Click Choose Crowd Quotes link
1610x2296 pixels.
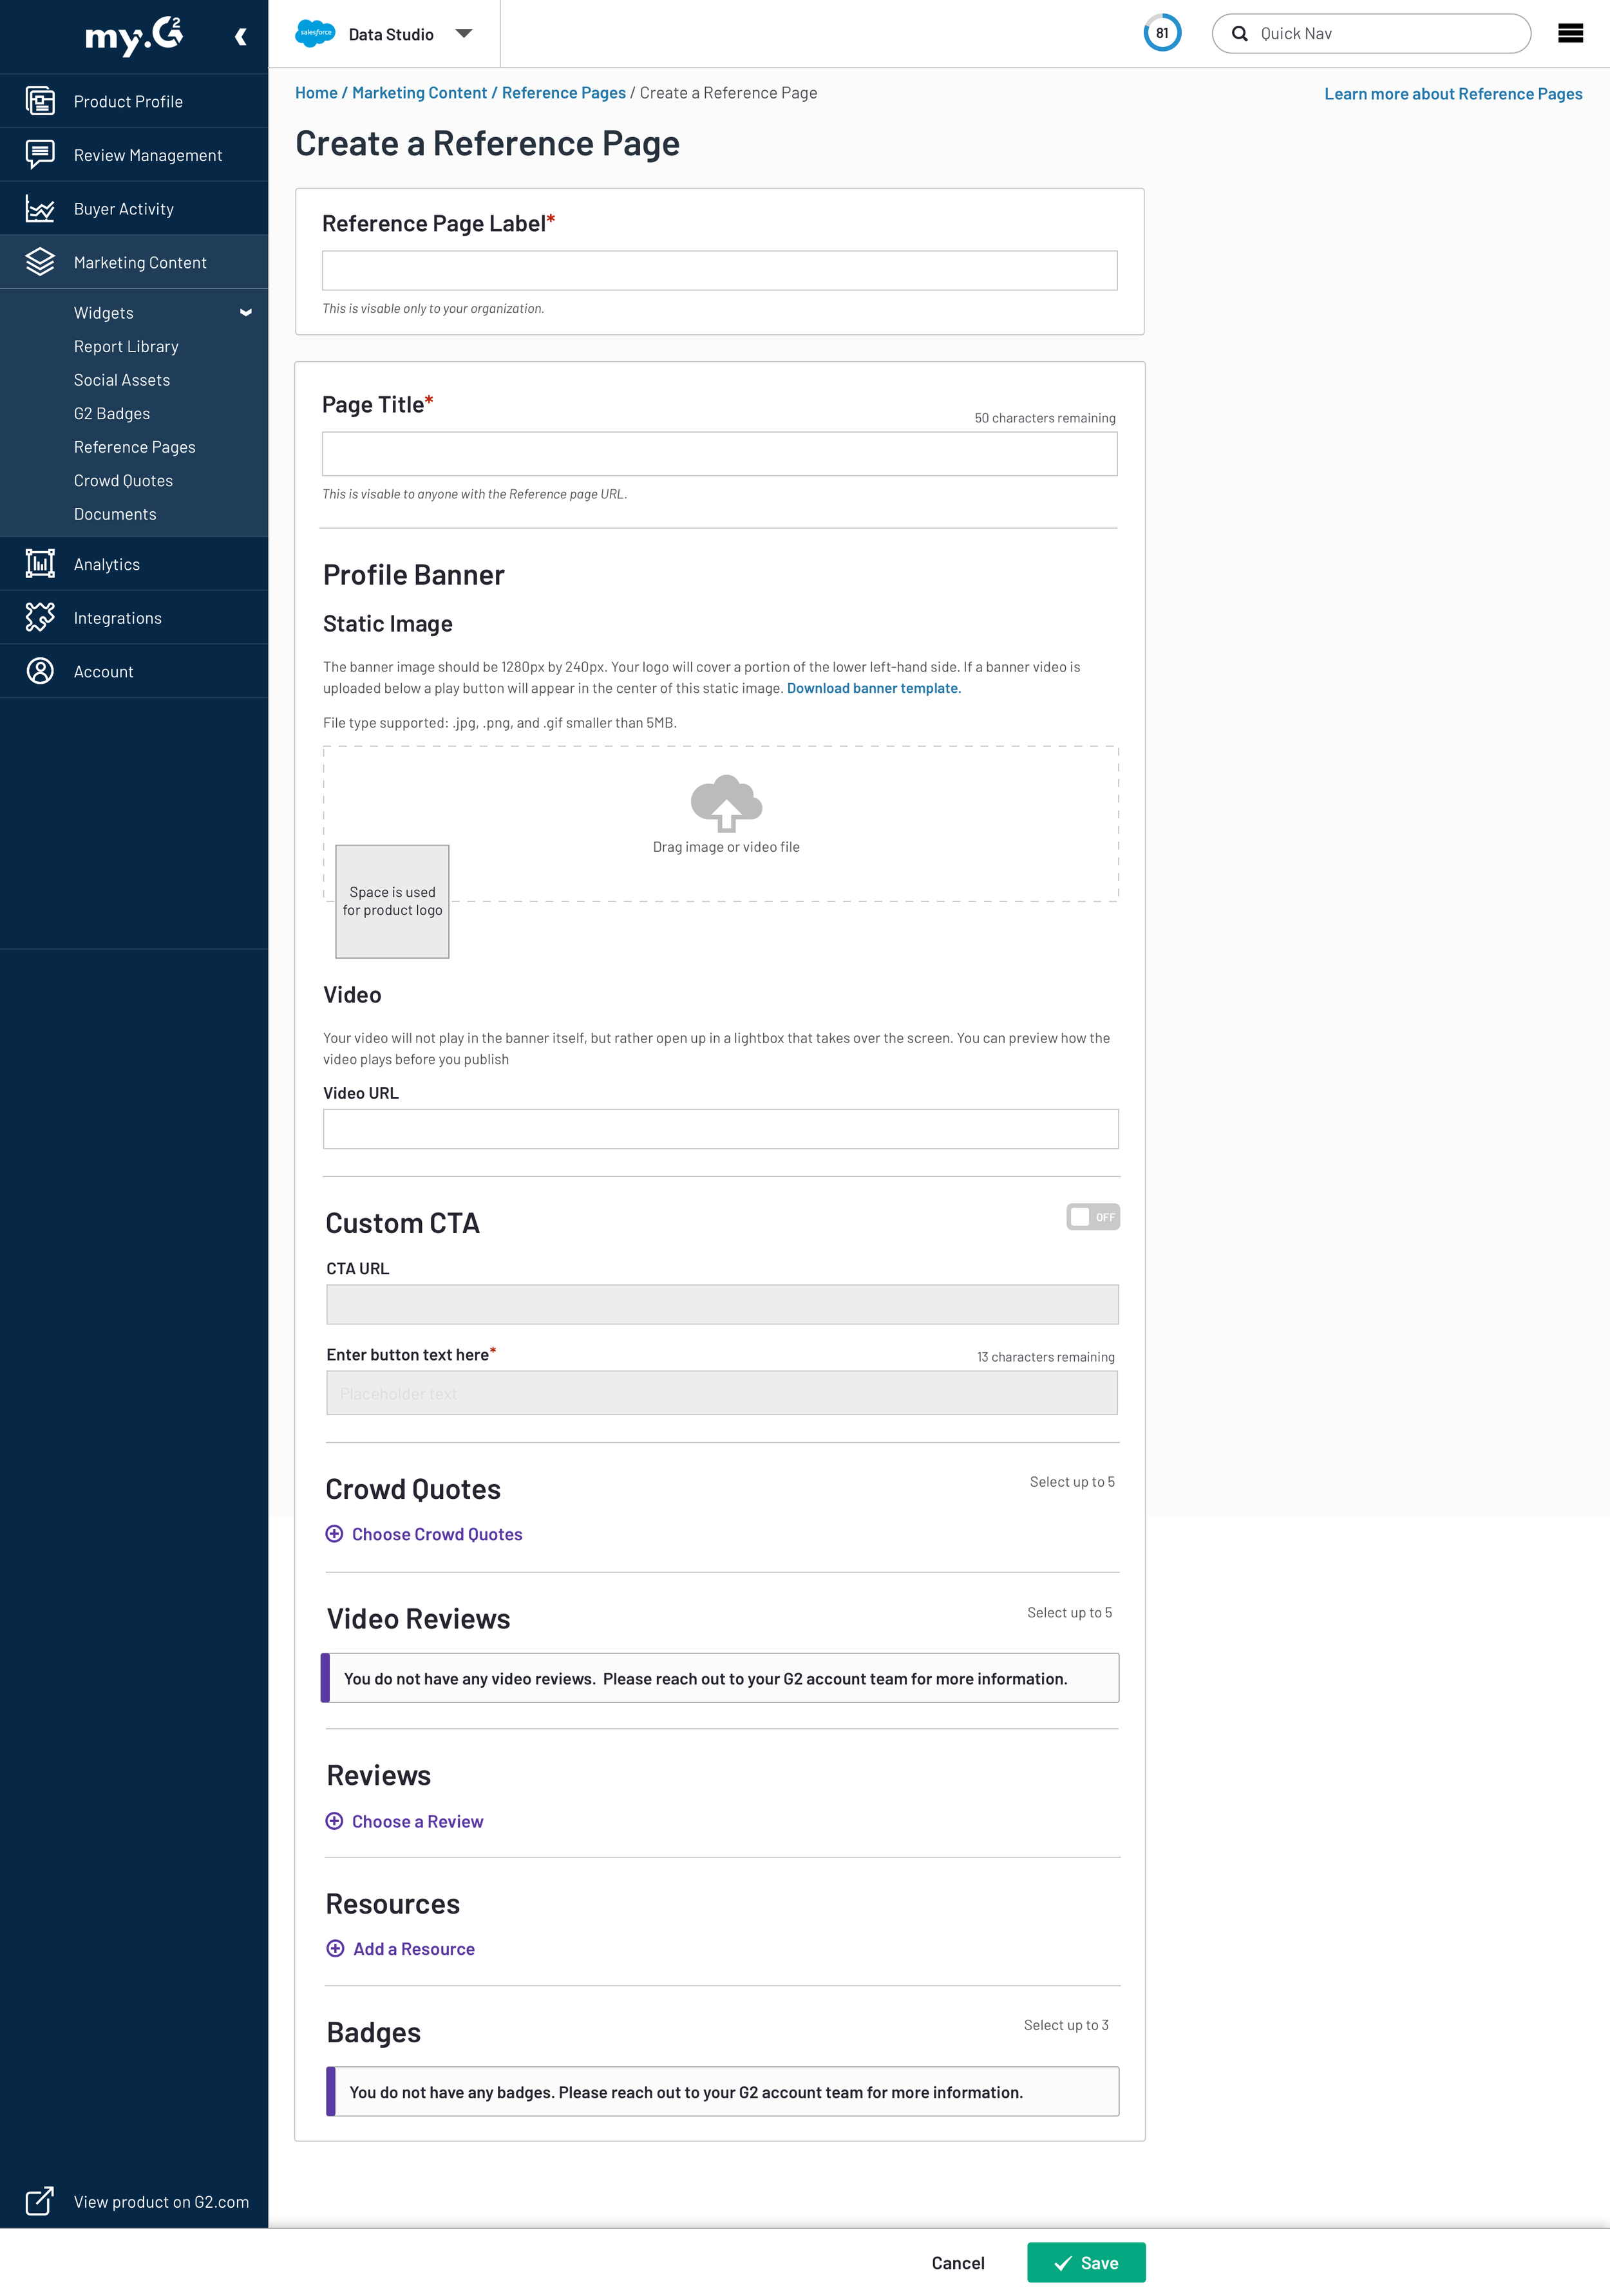pos(436,1534)
